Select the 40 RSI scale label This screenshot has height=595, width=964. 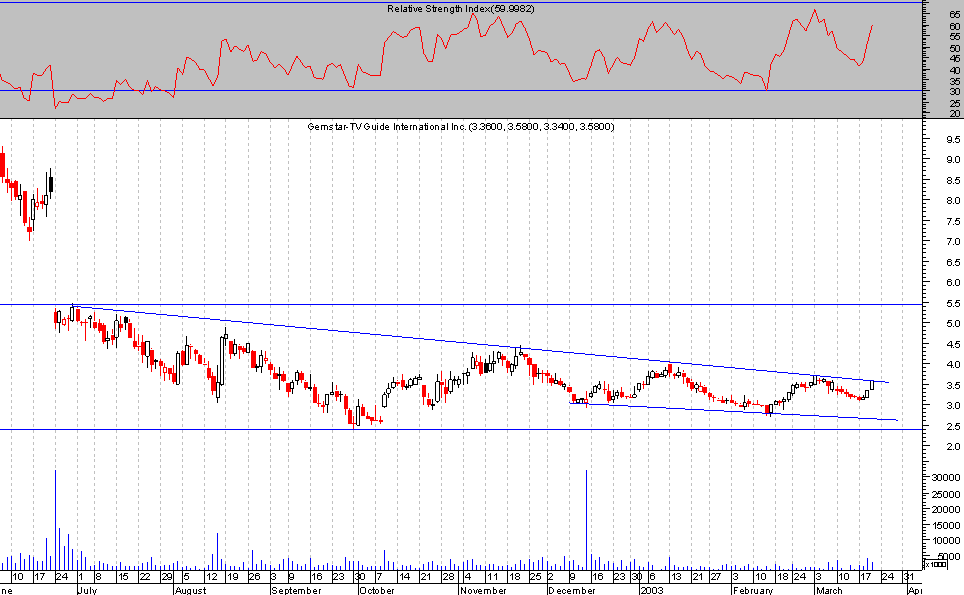(x=955, y=70)
